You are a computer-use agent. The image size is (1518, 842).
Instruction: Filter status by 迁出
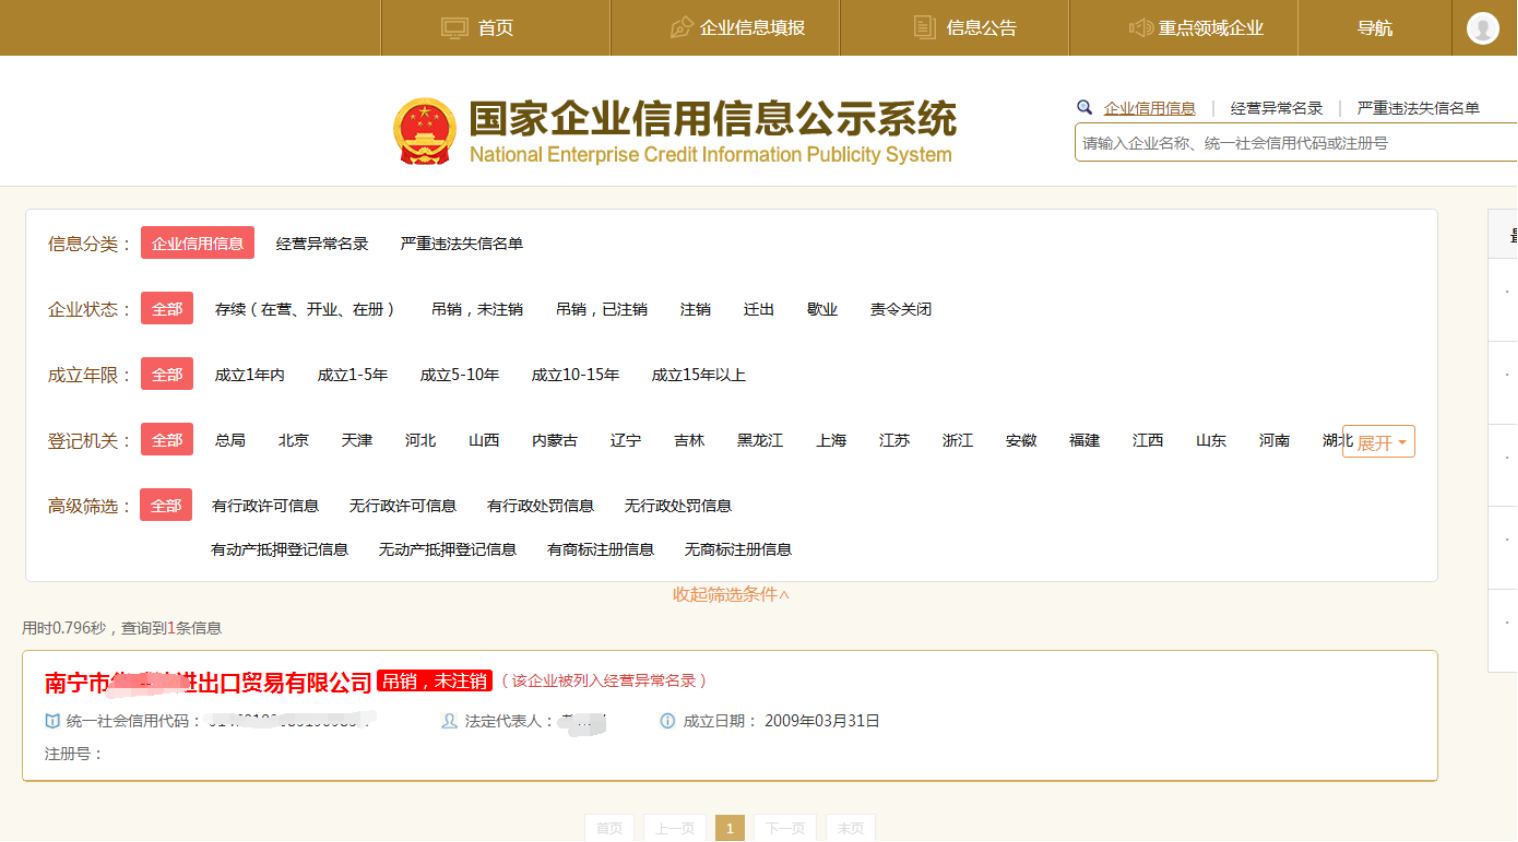click(x=758, y=309)
